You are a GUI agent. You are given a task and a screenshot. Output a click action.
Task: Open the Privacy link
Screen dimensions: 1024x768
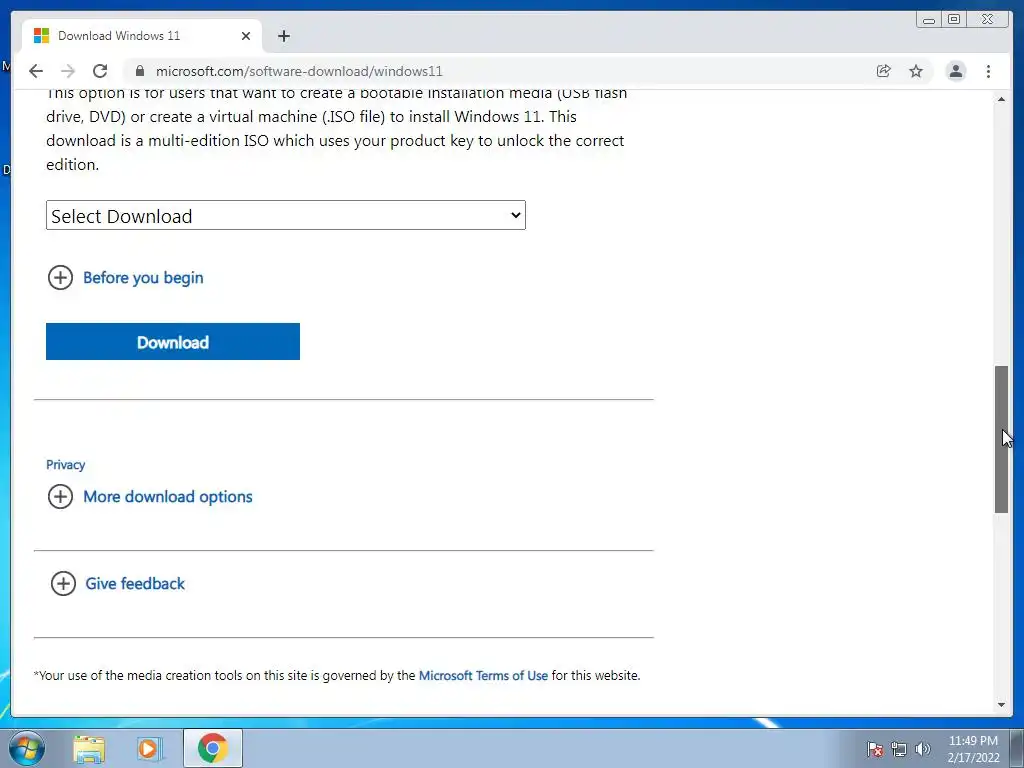coord(65,465)
